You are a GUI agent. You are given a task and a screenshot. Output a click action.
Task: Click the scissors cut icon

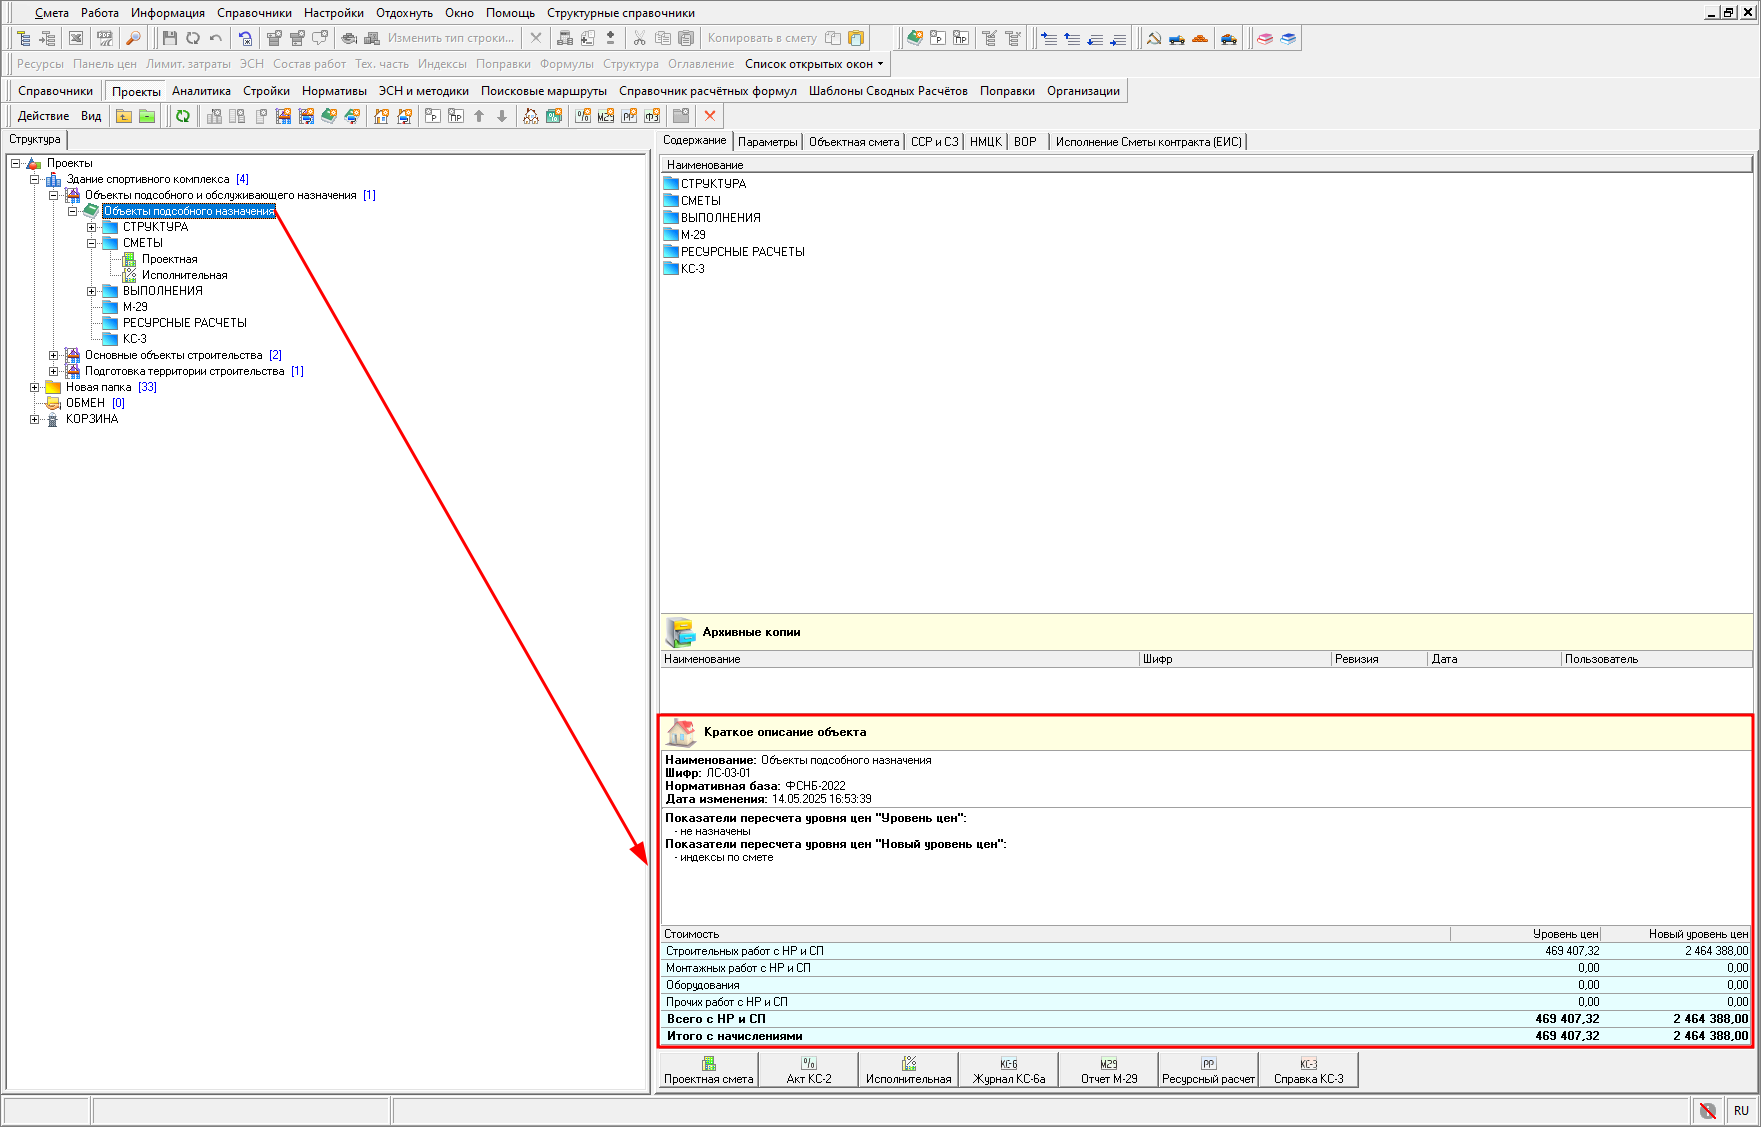pyautogui.click(x=639, y=38)
